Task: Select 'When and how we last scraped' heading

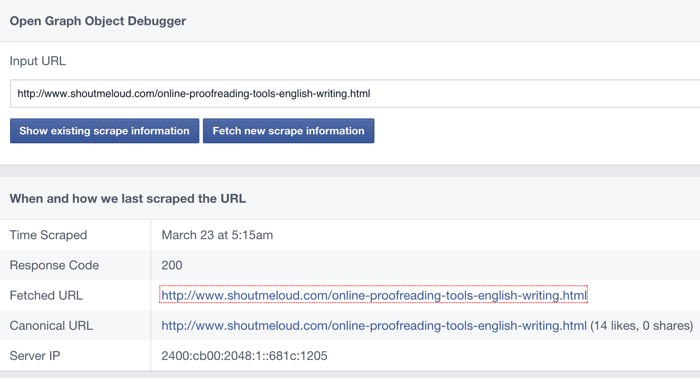Action: coord(128,199)
